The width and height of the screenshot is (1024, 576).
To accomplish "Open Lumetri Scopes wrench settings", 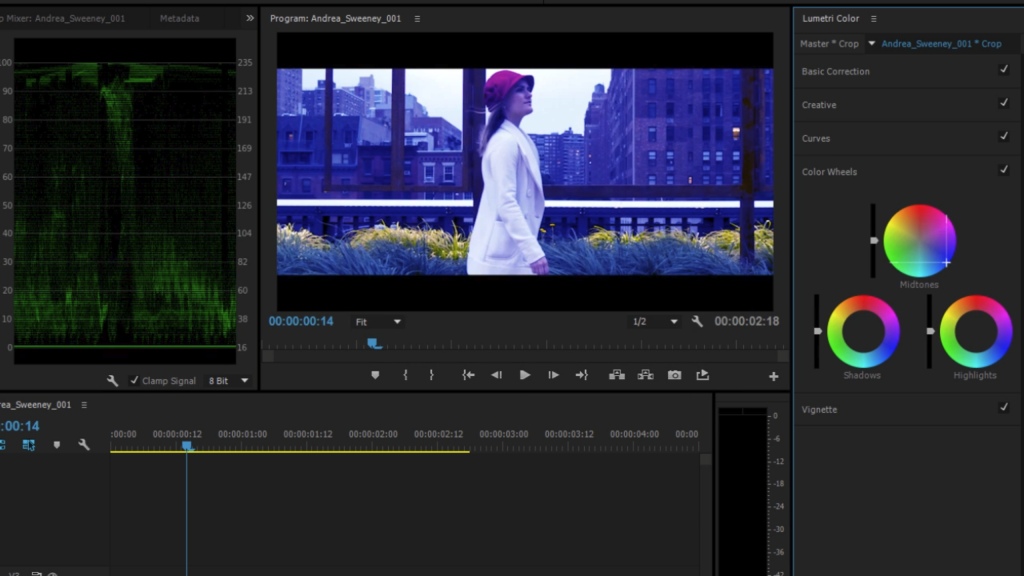I will tap(113, 381).
